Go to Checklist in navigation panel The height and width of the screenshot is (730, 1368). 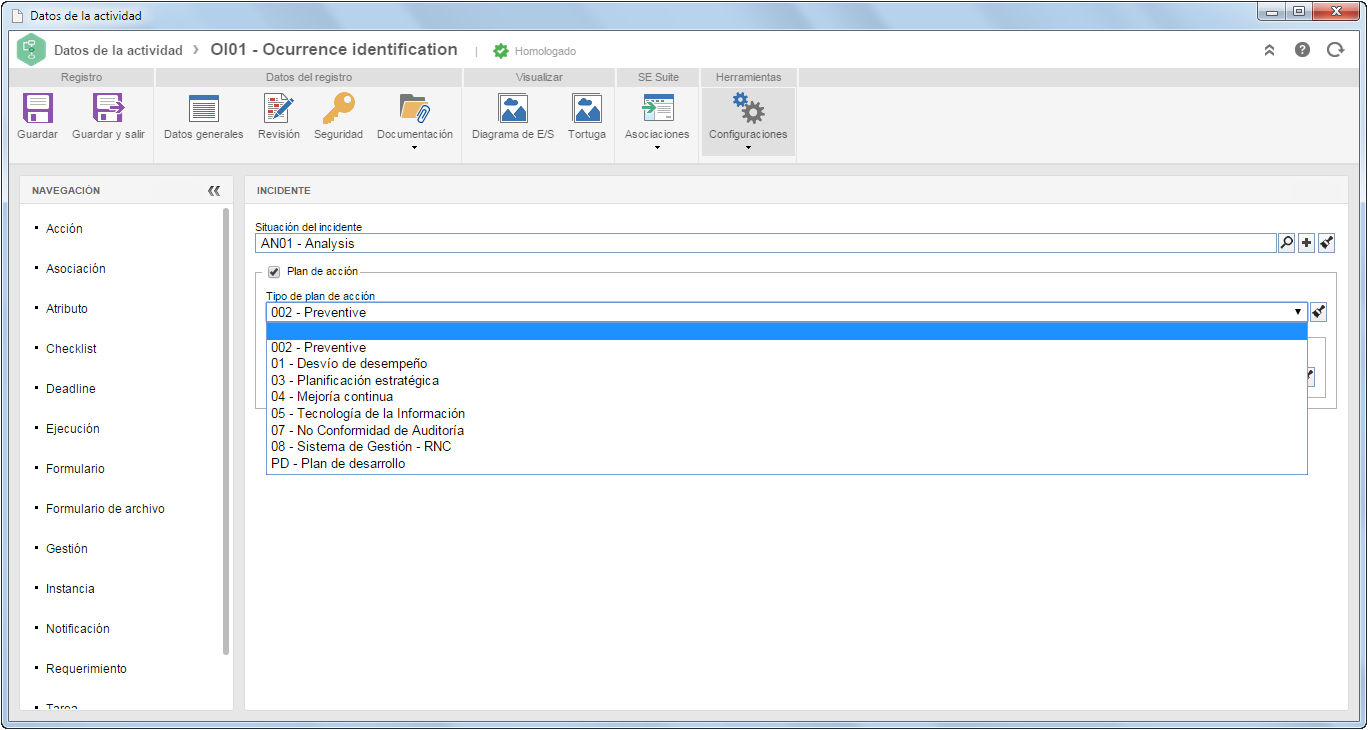pos(71,349)
